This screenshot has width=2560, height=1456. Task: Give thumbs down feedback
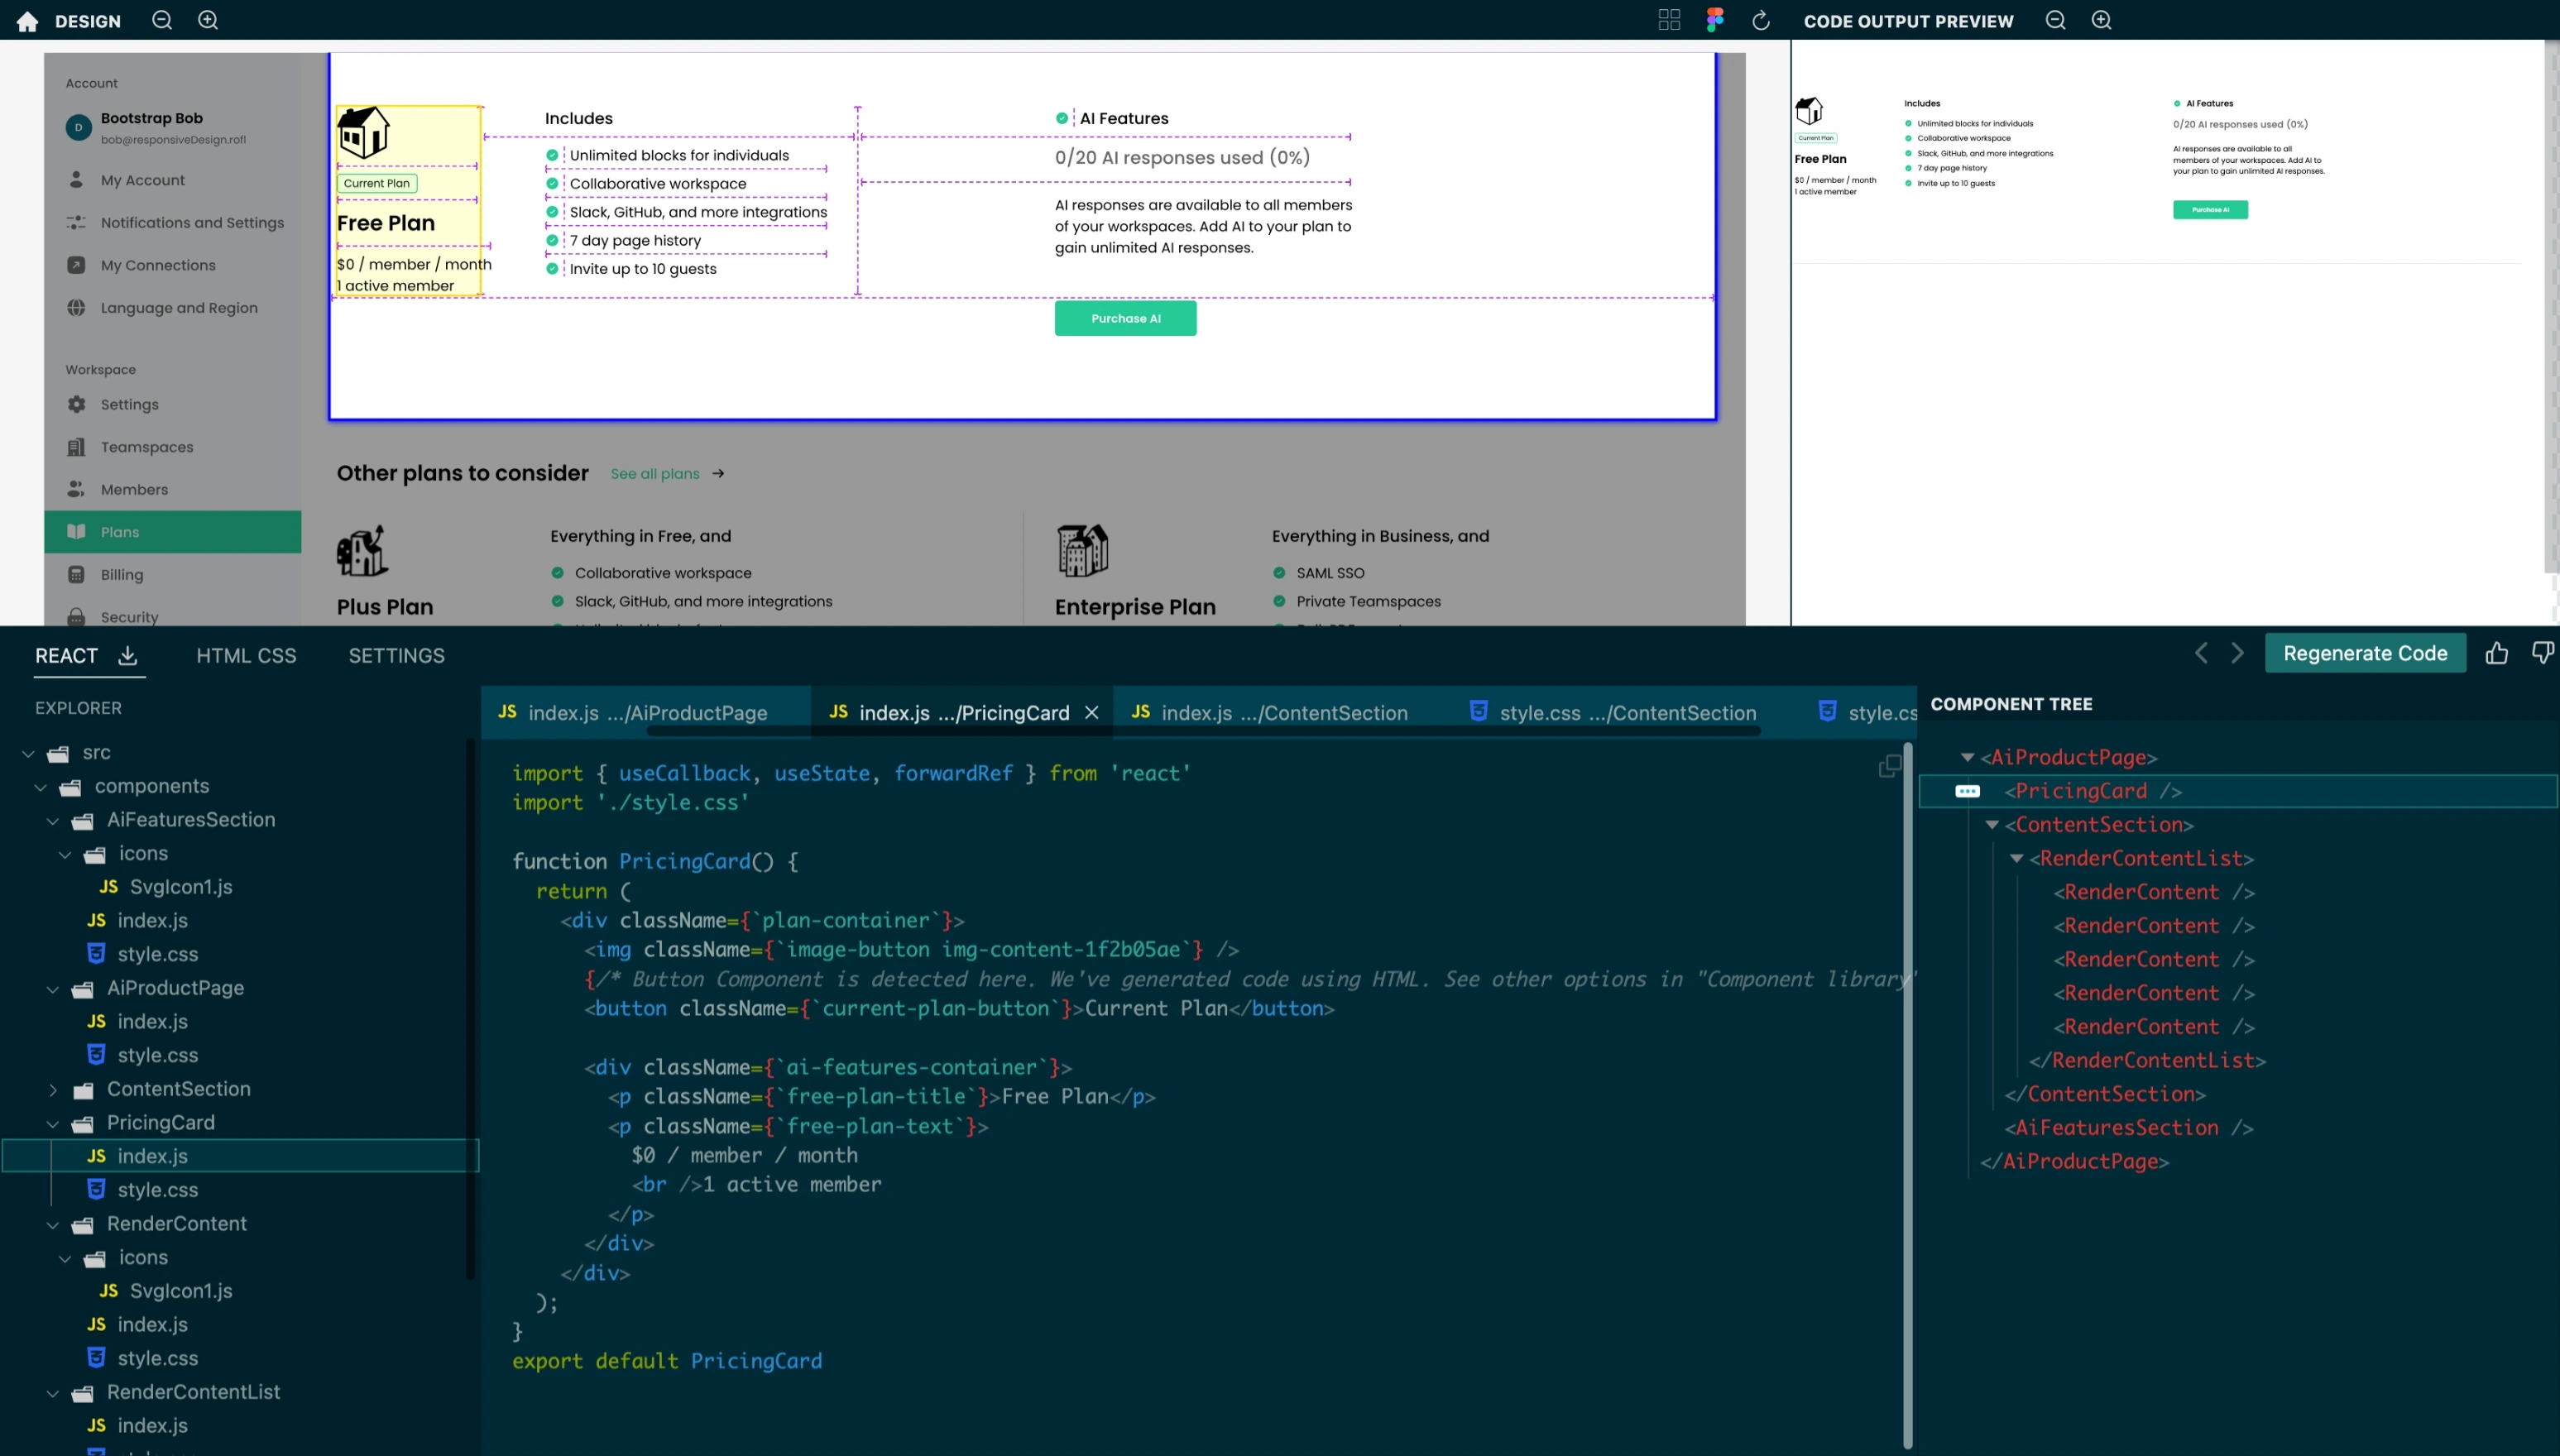tap(2543, 653)
